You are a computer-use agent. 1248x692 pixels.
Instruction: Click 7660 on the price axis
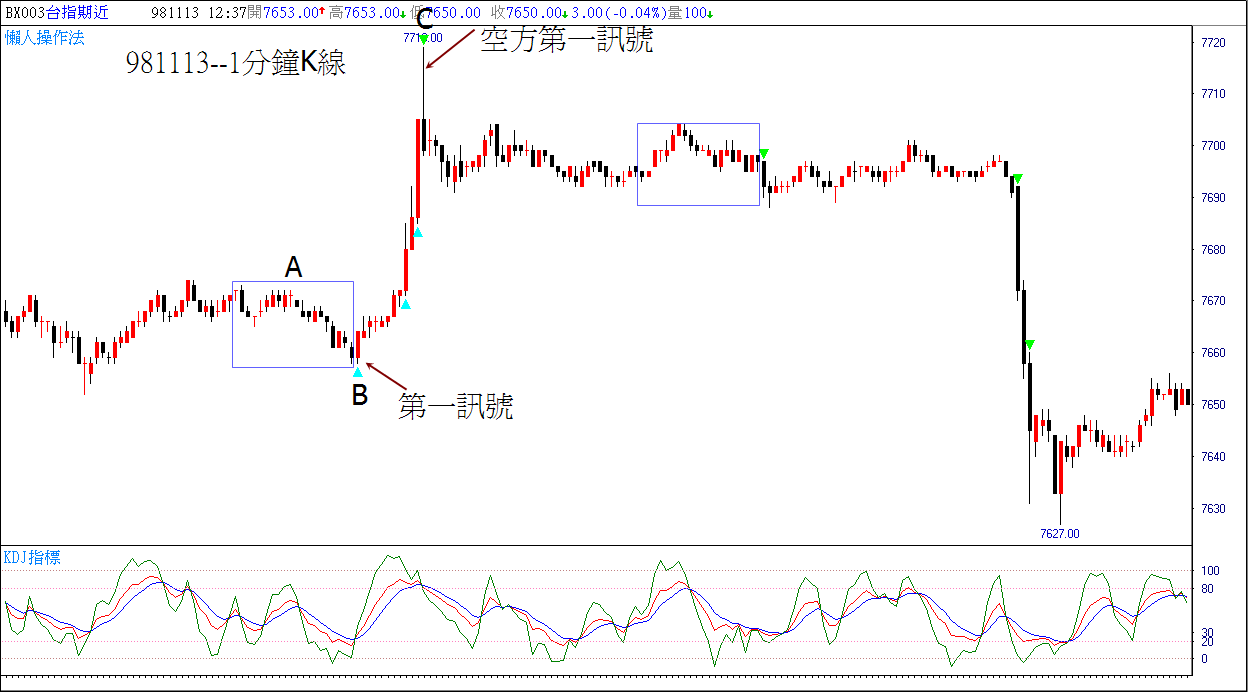click(1213, 353)
